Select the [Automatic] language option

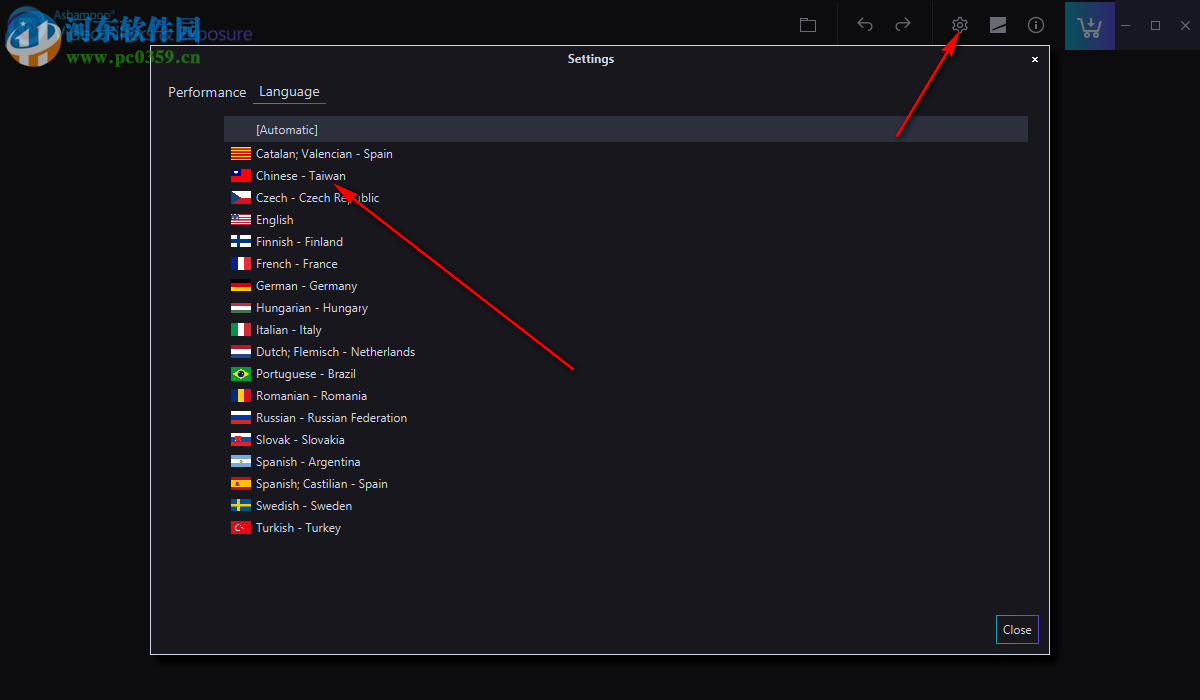287,129
